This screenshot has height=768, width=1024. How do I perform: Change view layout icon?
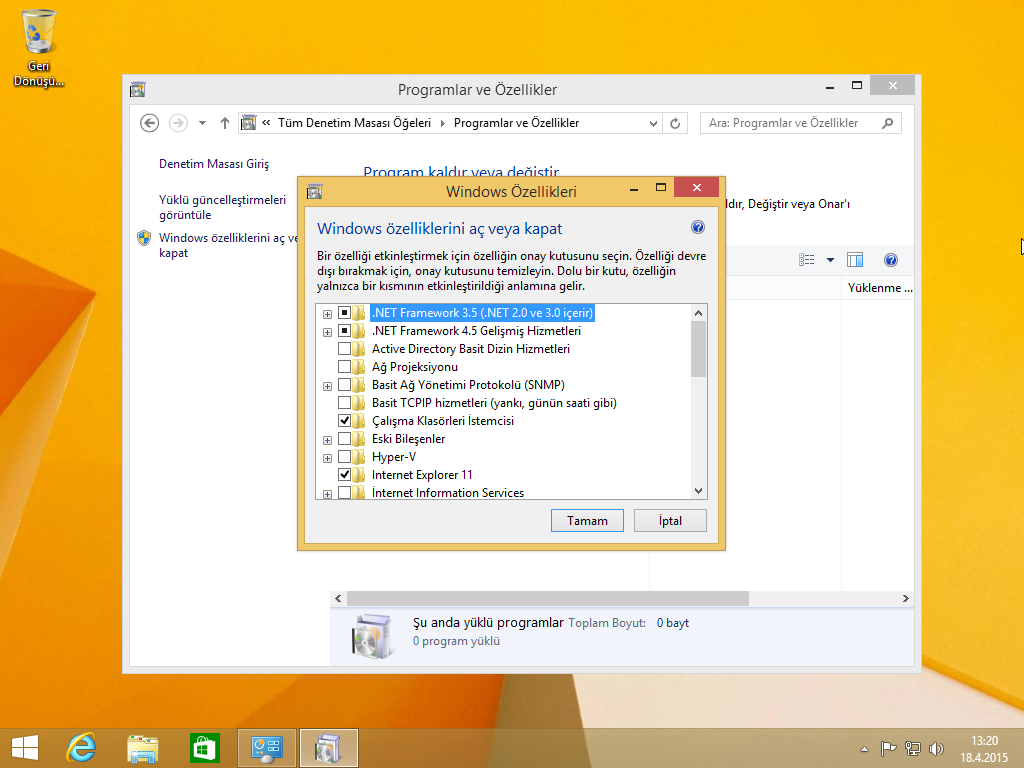tap(807, 260)
